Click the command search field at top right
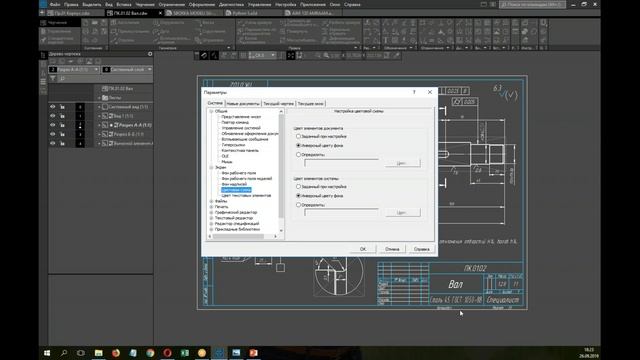The height and width of the screenshot is (360, 640). 532,4
